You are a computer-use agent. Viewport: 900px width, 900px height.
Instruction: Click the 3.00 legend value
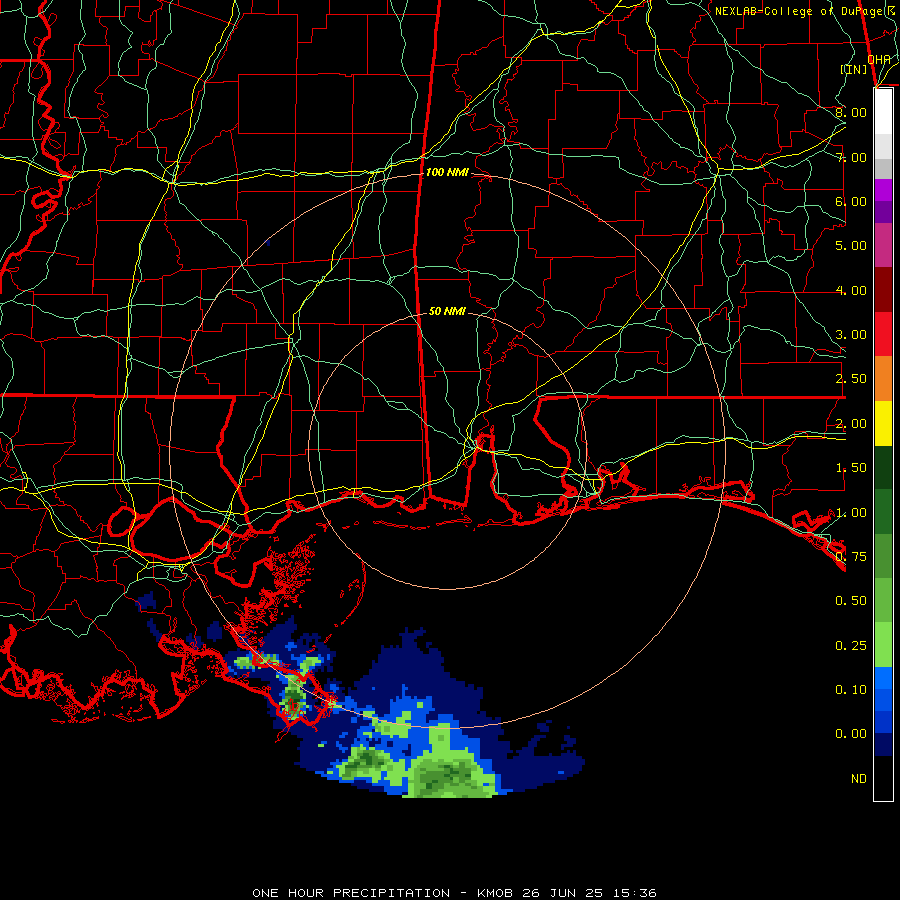[851, 335]
